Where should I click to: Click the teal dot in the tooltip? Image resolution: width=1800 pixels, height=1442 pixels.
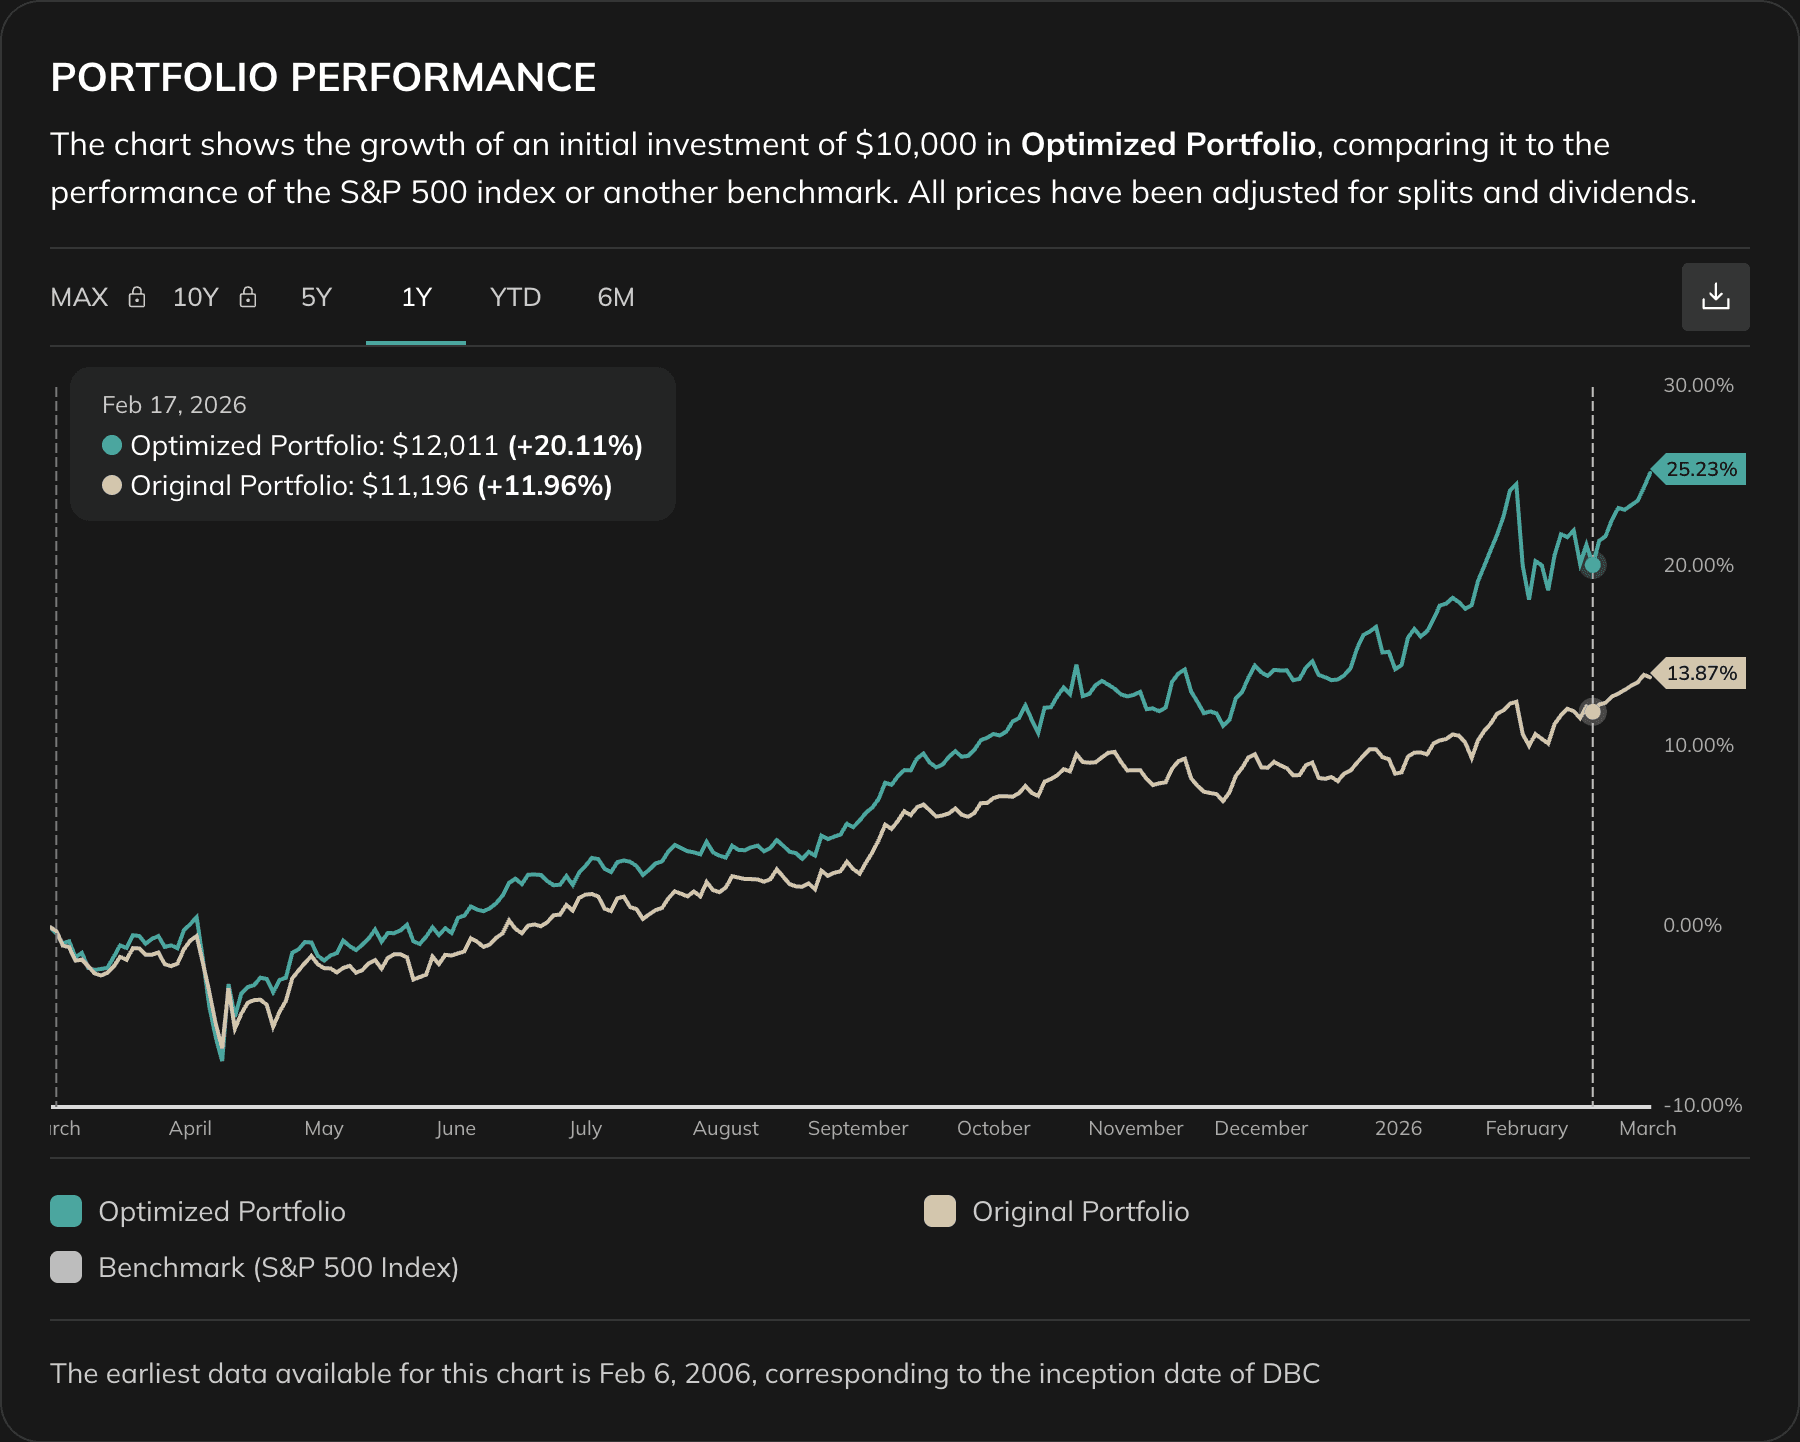tap(113, 445)
